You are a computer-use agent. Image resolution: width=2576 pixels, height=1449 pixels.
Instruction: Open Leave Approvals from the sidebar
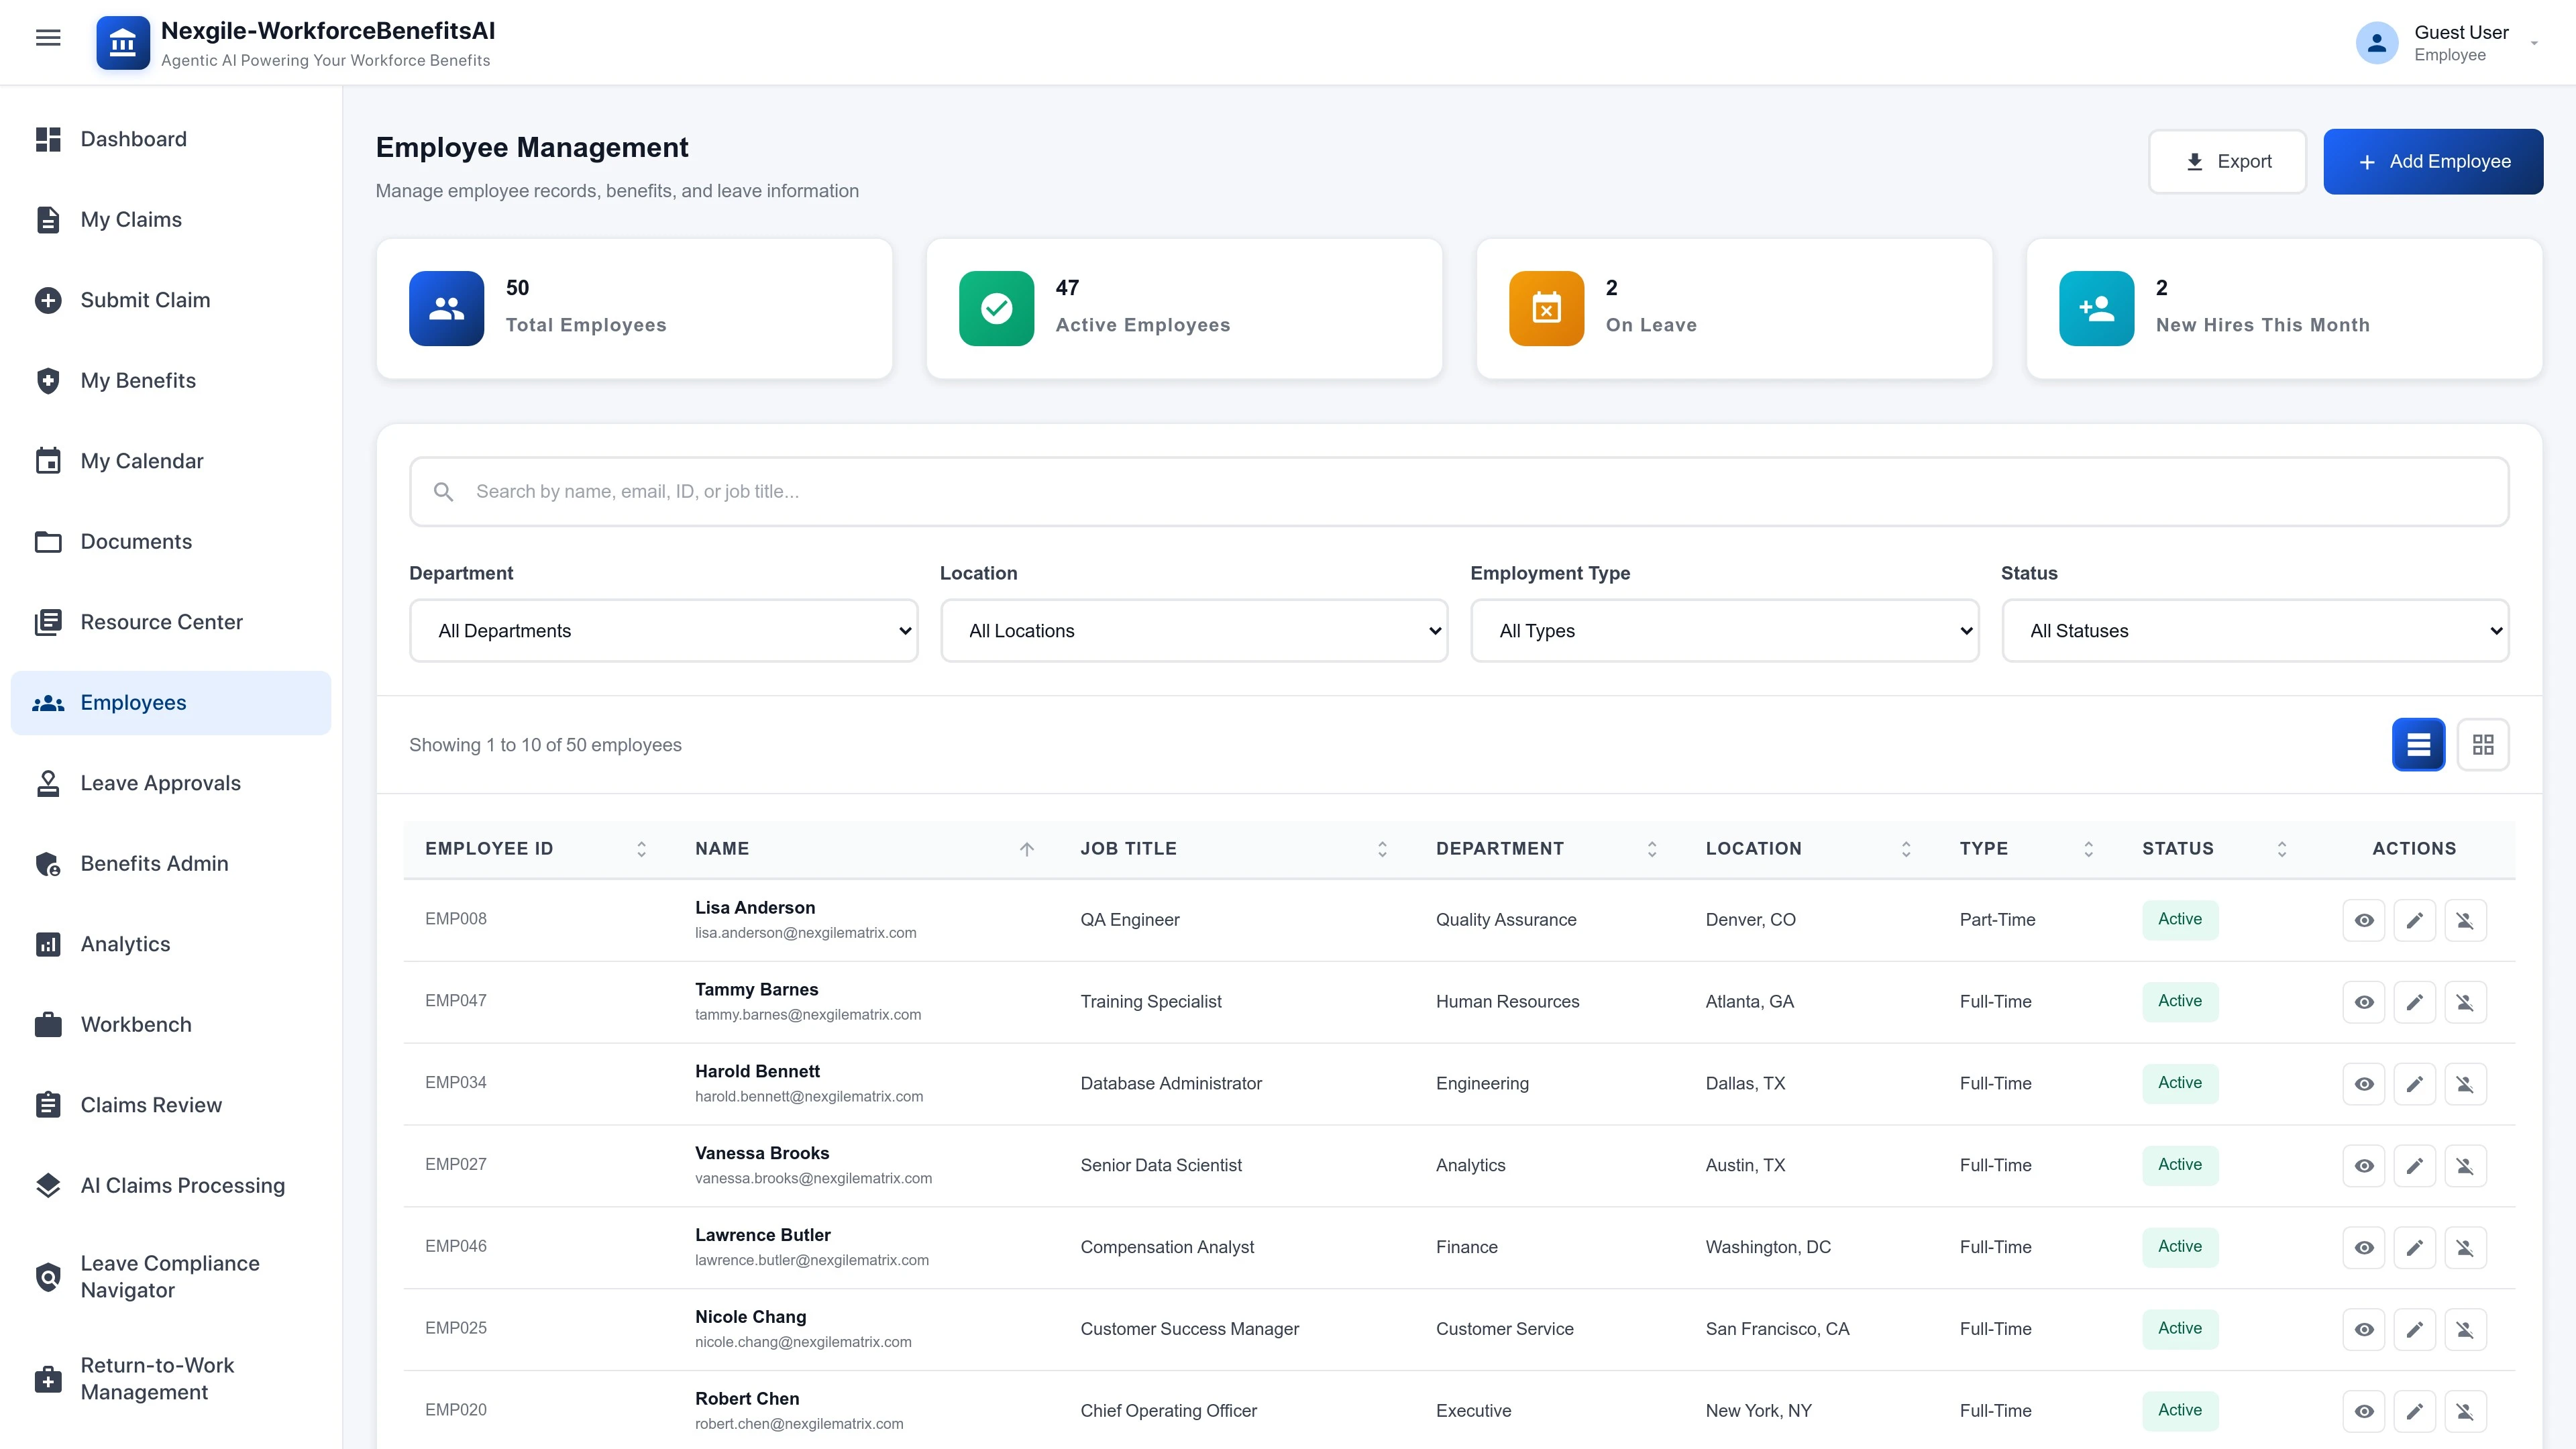click(x=160, y=783)
